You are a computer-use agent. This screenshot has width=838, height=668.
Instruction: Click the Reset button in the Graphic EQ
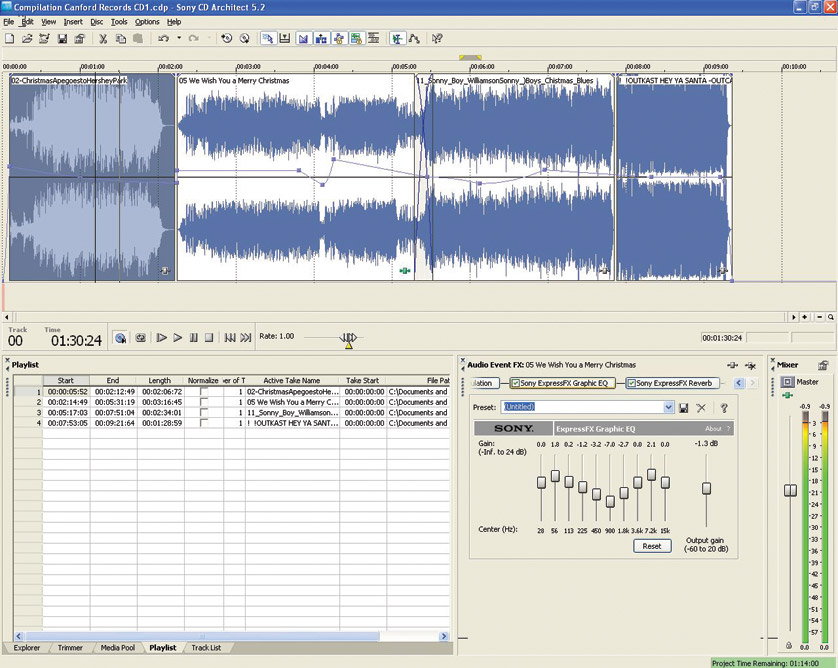click(652, 546)
